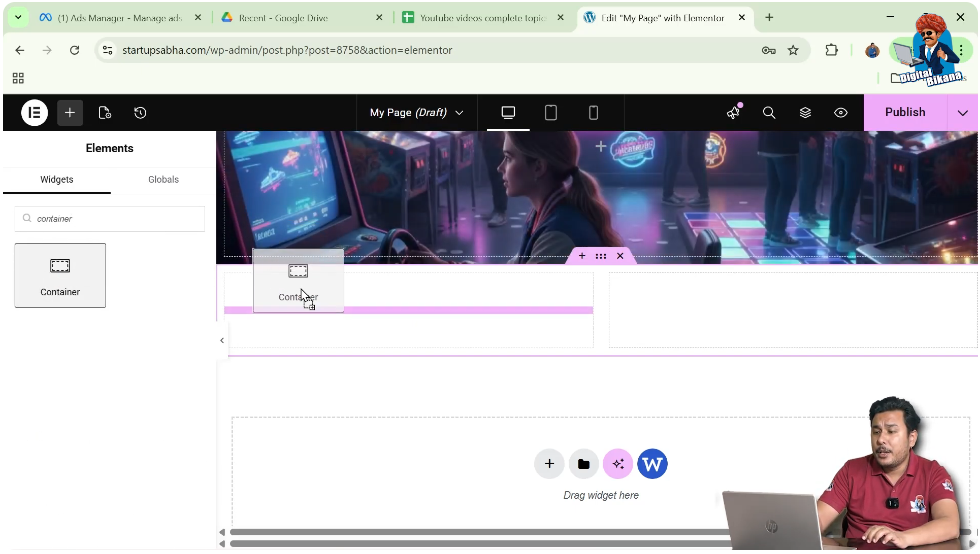Open the Document Settings icon
Image resolution: width=980 pixels, height=554 pixels.
(x=105, y=113)
